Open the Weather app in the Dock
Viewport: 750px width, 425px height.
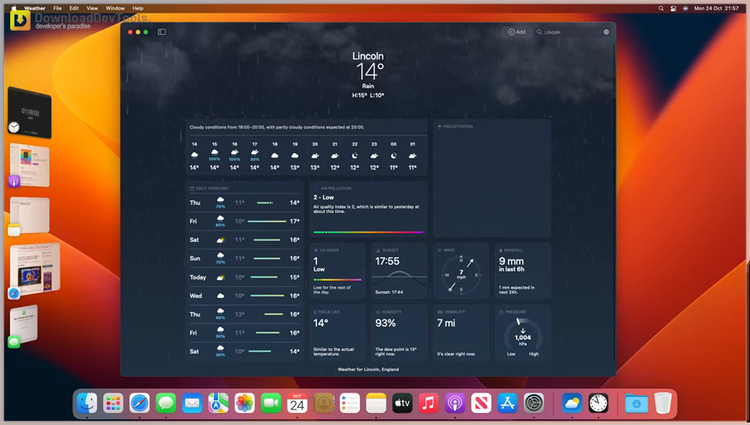[571, 403]
